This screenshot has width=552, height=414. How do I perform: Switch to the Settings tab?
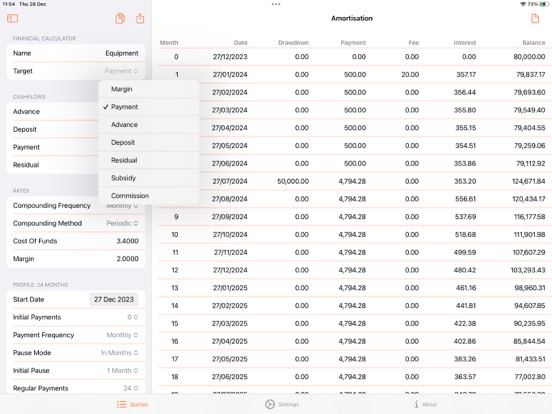pos(282,404)
